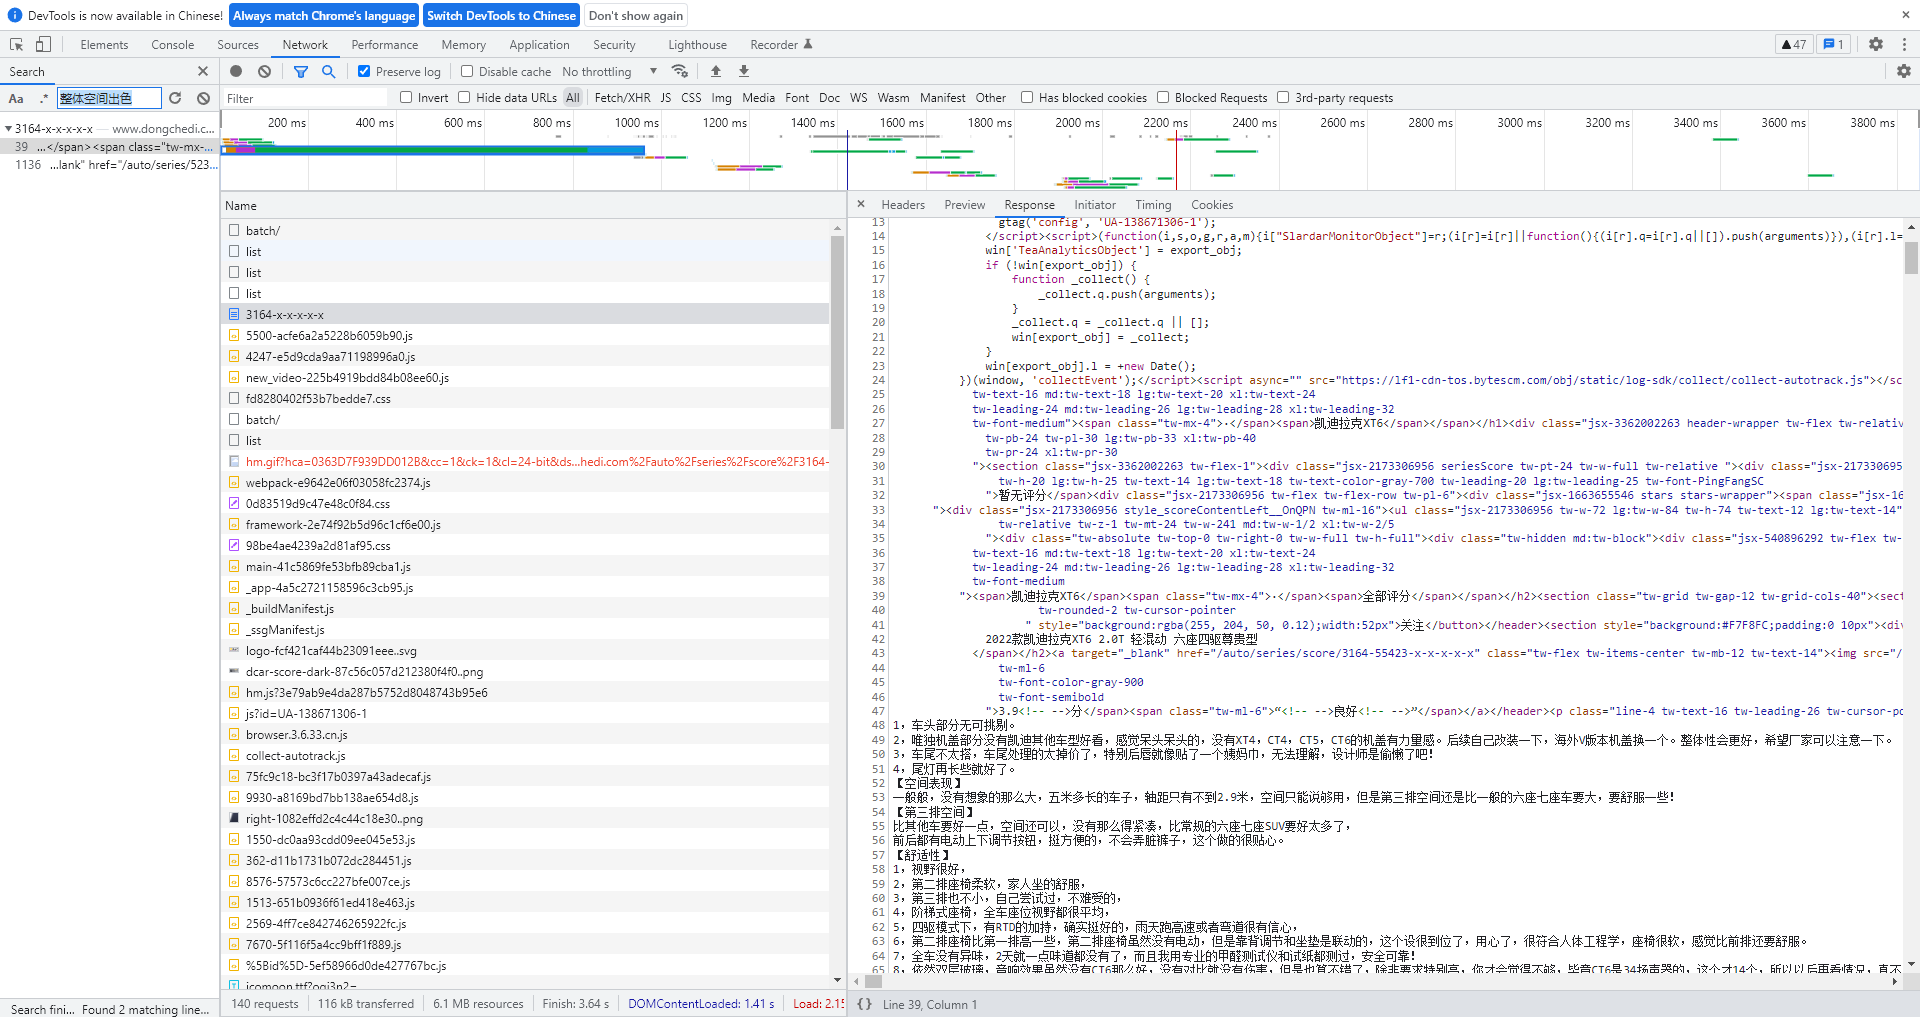
Task: Enable Has blocked cookies filter
Action: click(1027, 97)
